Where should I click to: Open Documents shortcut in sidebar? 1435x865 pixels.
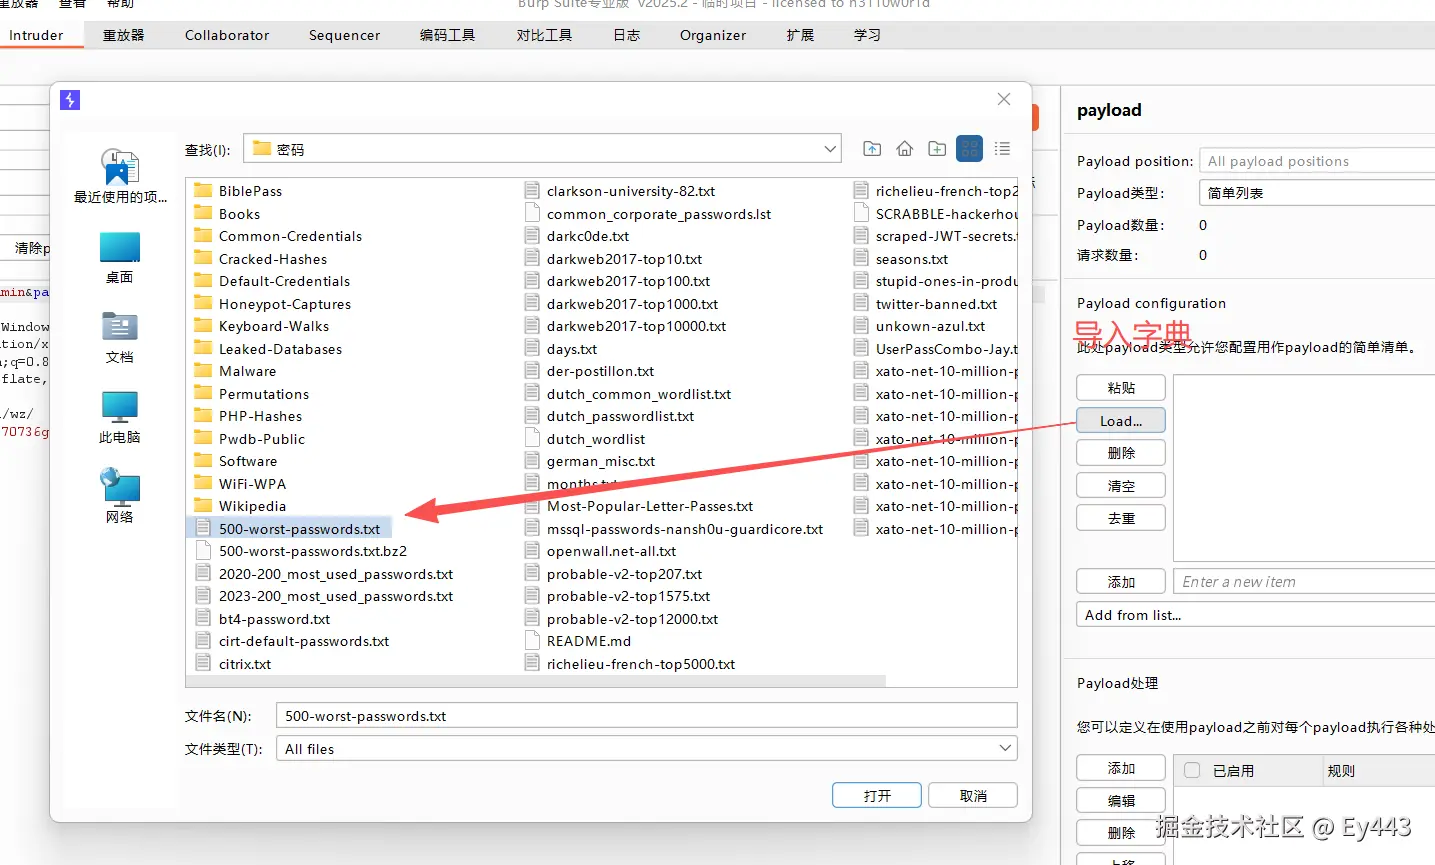[120, 337]
